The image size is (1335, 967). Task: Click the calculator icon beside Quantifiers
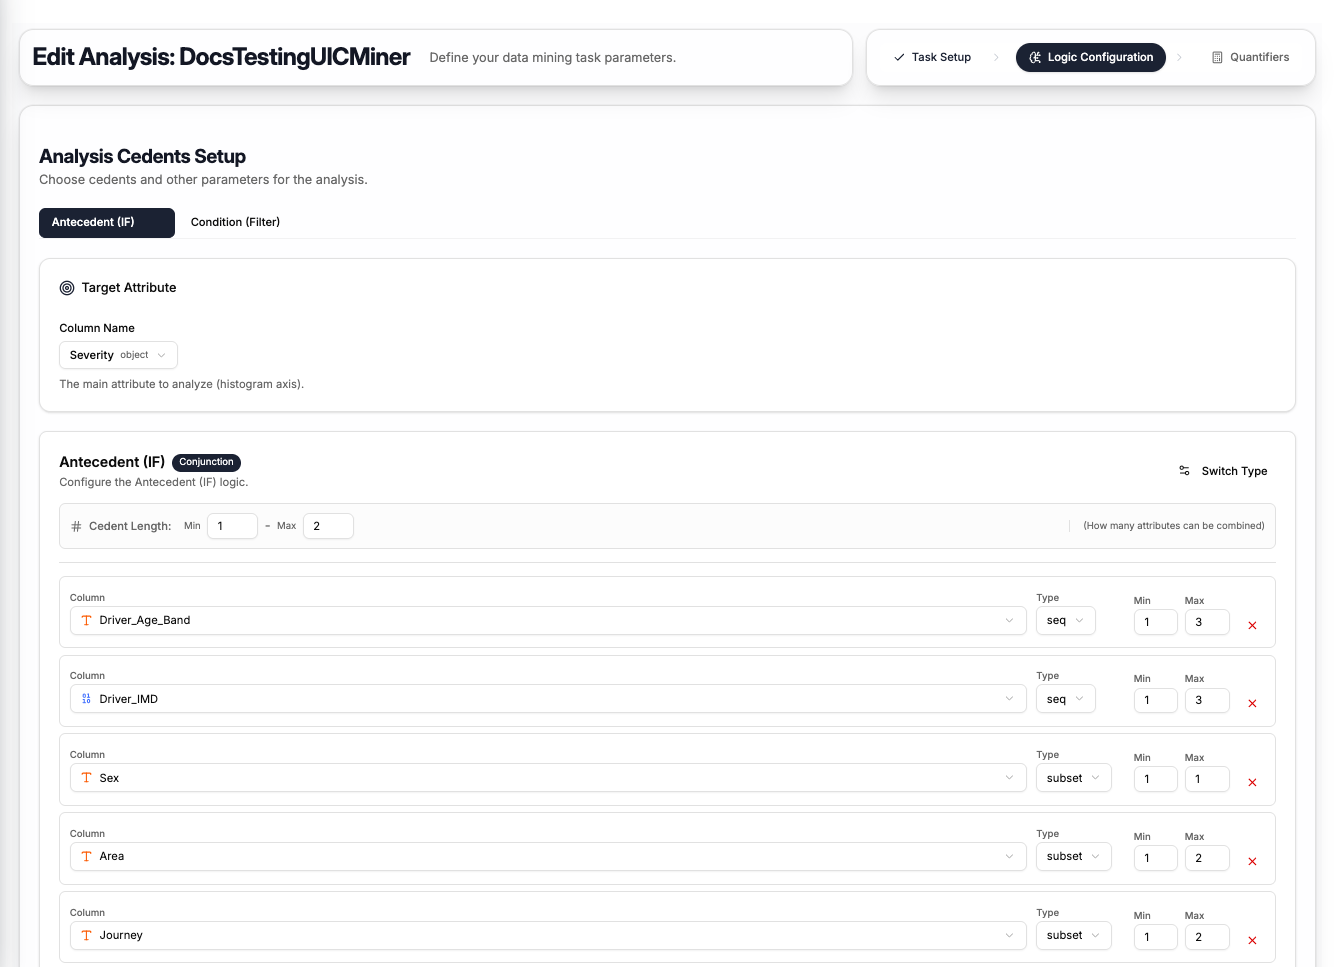click(1215, 57)
